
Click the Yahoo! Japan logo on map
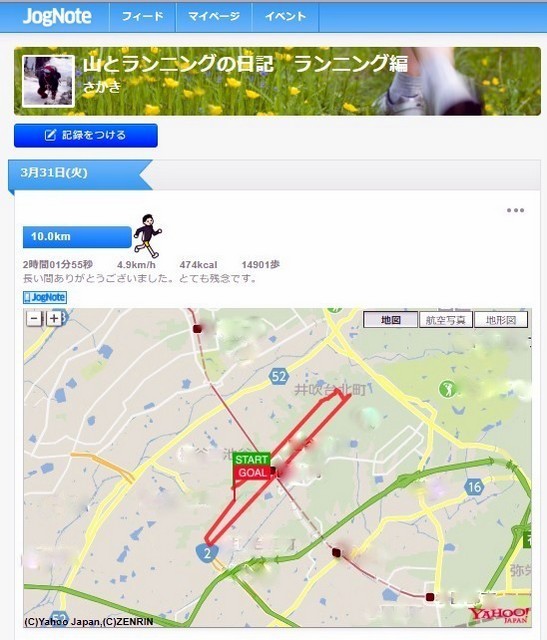coord(499,615)
